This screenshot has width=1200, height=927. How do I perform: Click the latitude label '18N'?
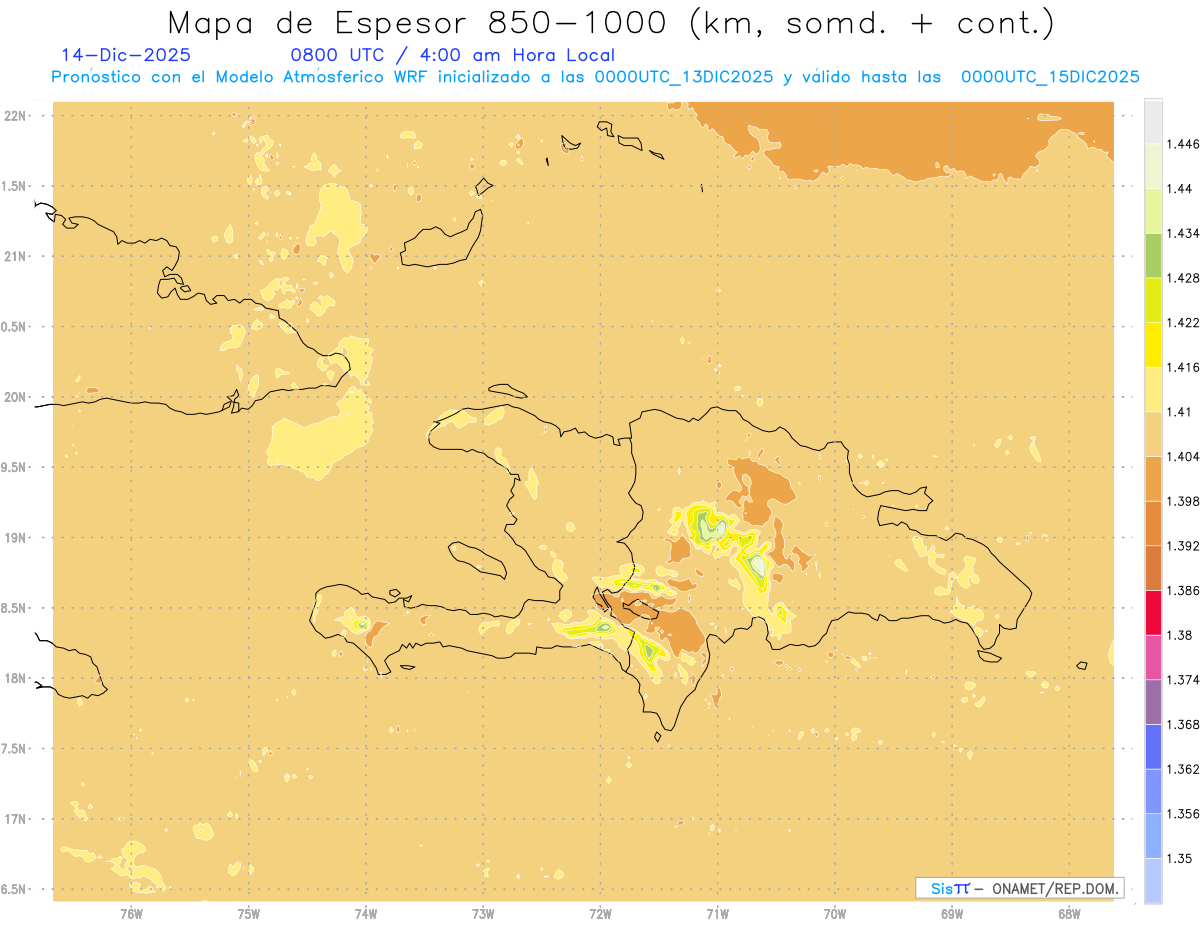point(16,679)
